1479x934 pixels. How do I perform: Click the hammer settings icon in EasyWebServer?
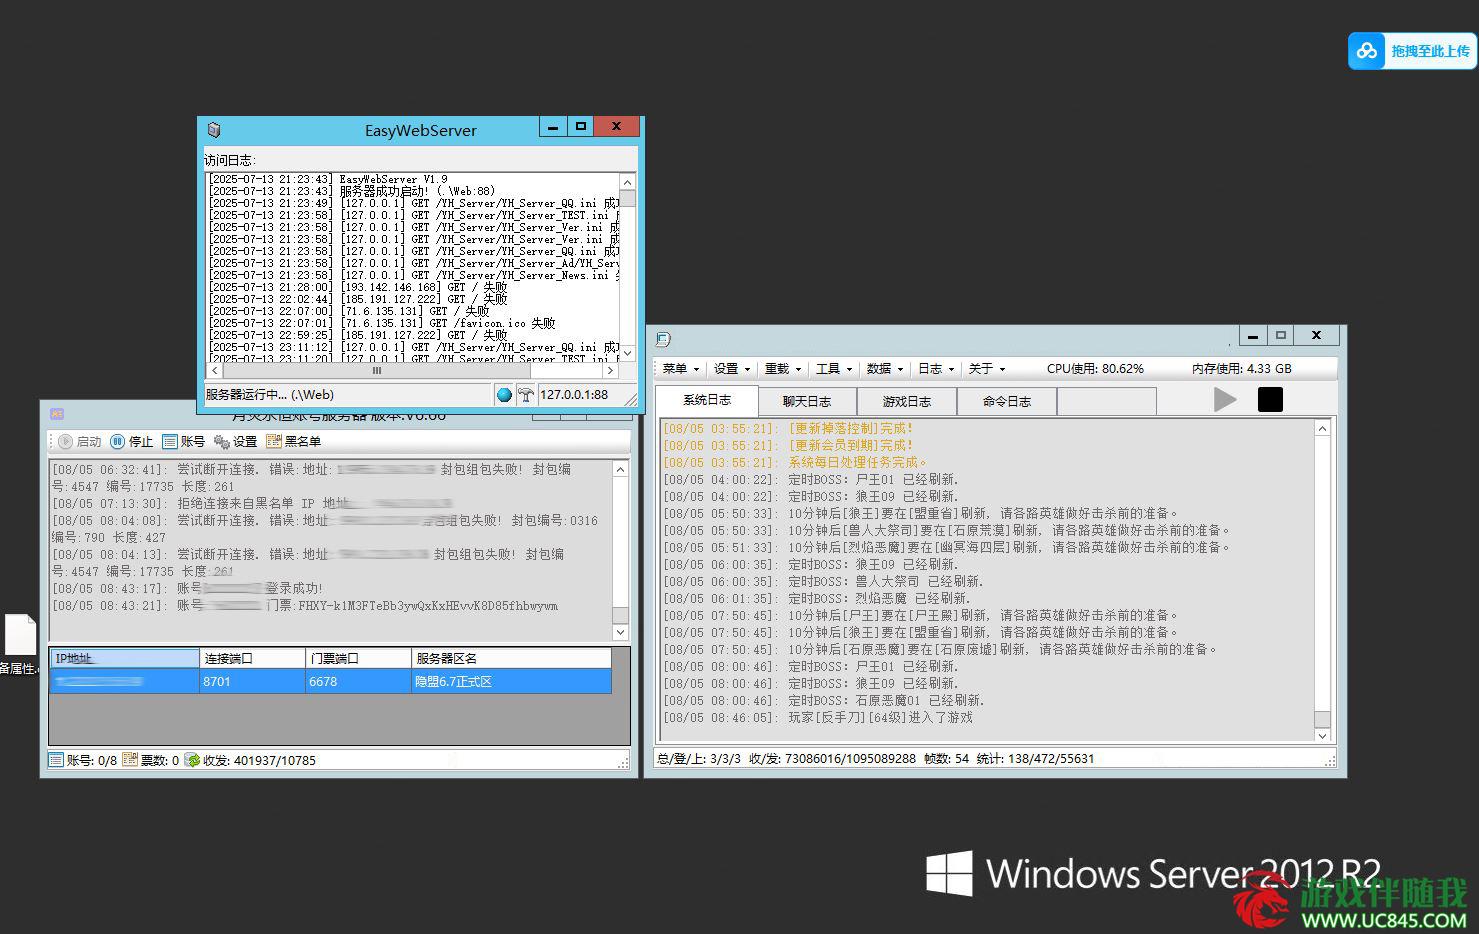525,395
